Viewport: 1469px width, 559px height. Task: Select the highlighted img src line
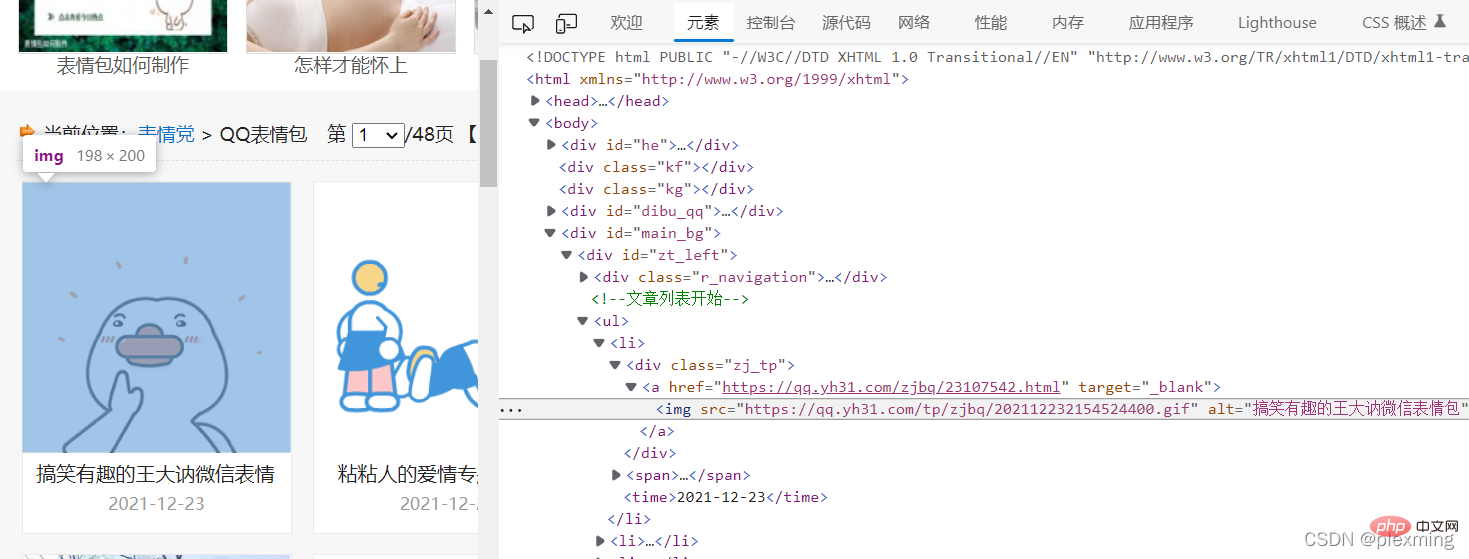(x=984, y=409)
